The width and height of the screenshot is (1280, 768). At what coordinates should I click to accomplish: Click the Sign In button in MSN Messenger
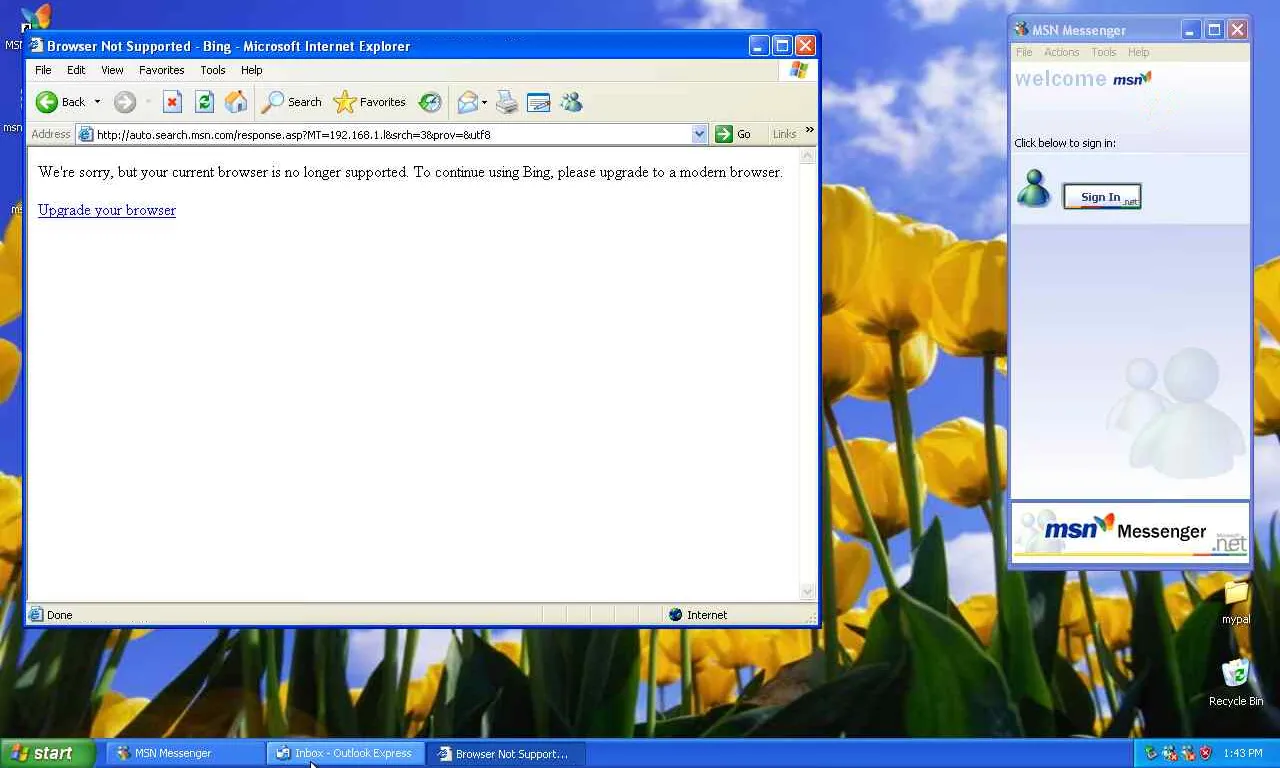1102,197
